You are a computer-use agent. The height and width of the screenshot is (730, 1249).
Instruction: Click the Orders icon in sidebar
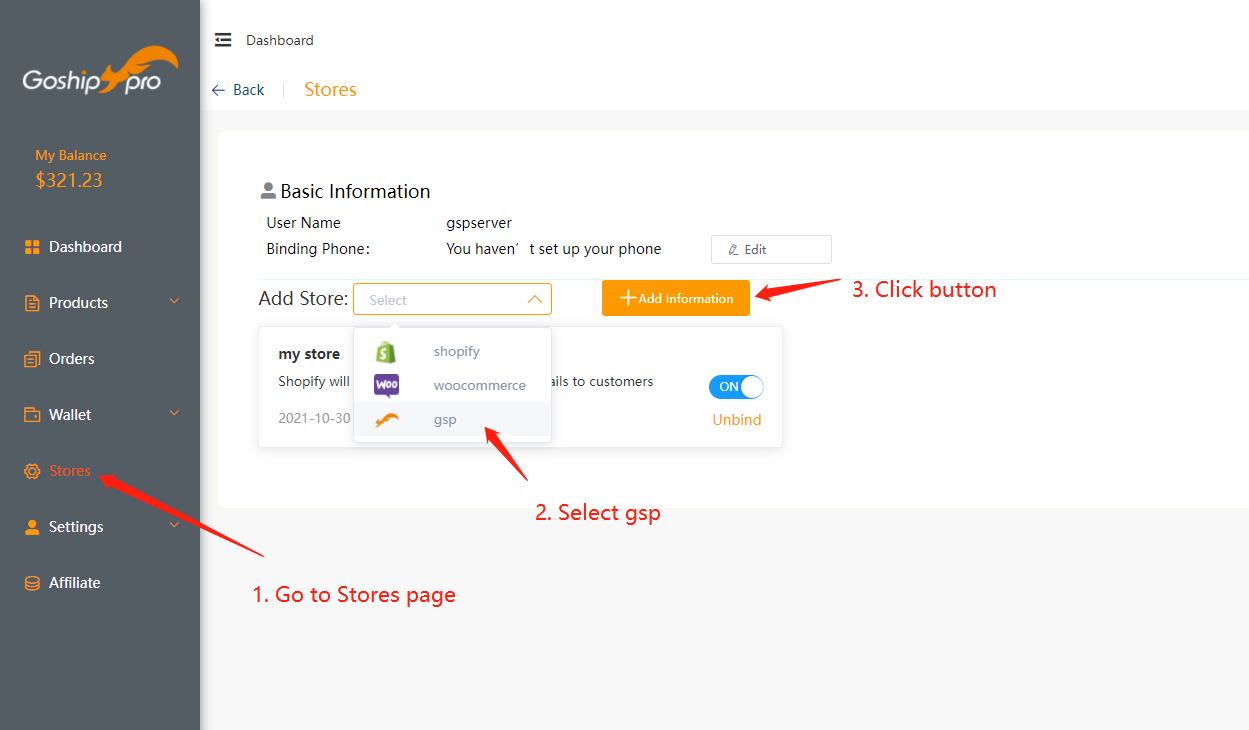click(x=32, y=359)
